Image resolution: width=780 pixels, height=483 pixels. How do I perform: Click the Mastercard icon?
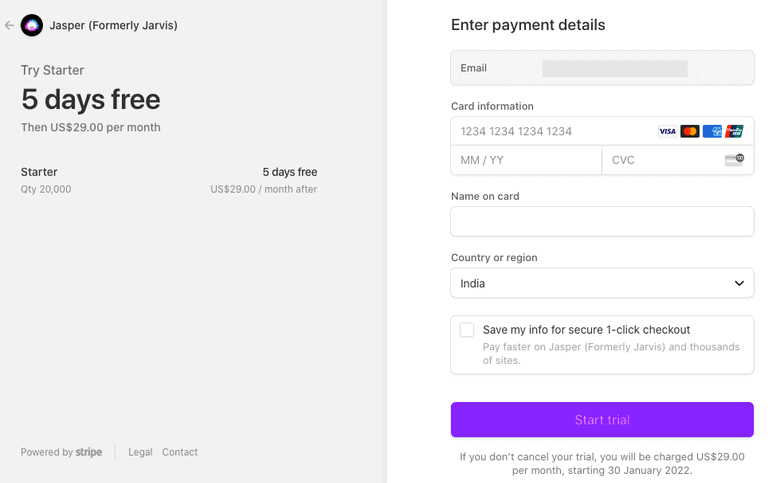pyautogui.click(x=689, y=131)
